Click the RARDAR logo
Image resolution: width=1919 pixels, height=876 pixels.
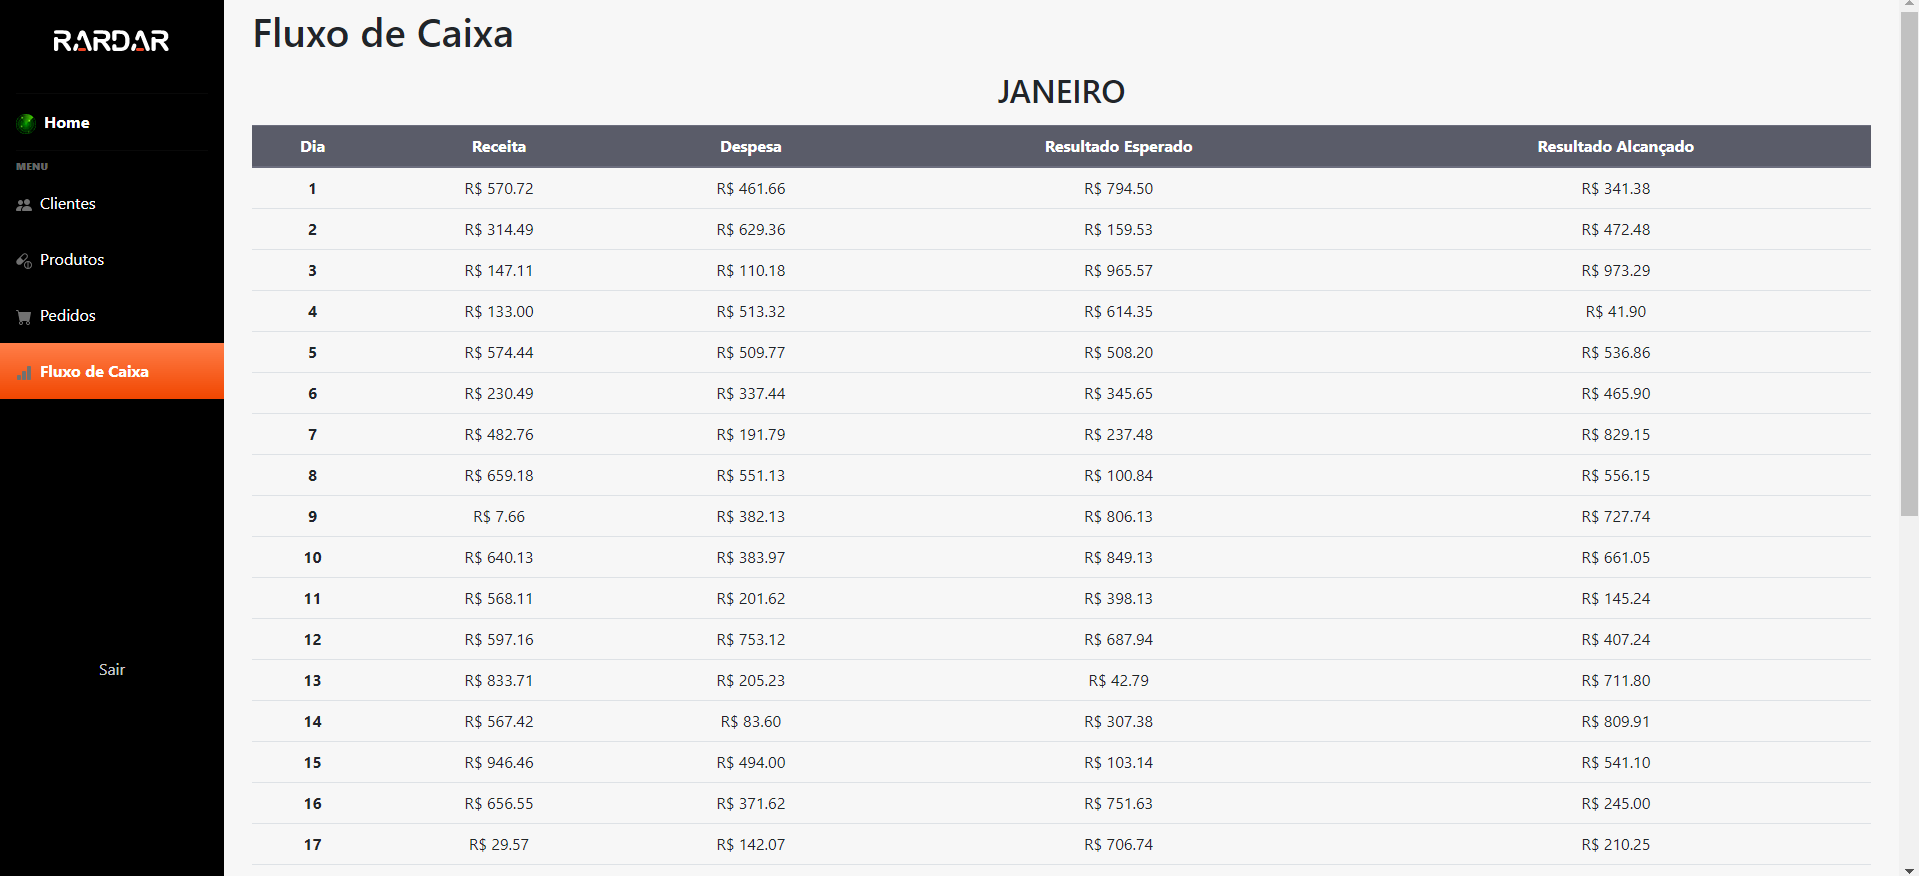(112, 41)
